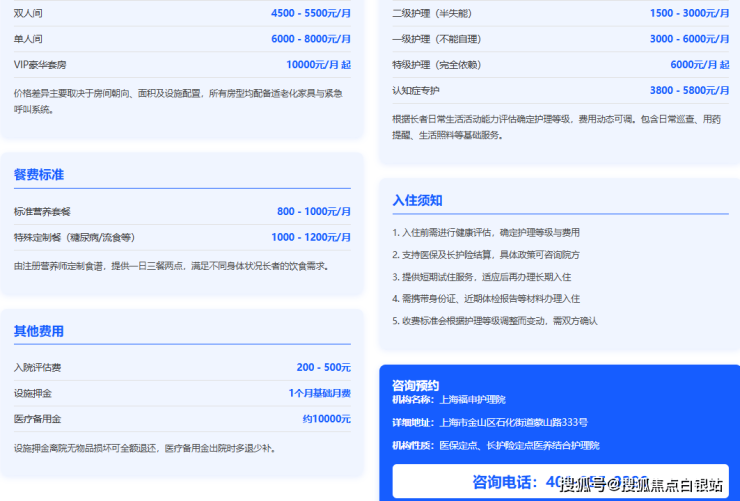Click the 详细地址 蒙山路333号 line
Screen dimensions: 740x501
(x=490, y=423)
